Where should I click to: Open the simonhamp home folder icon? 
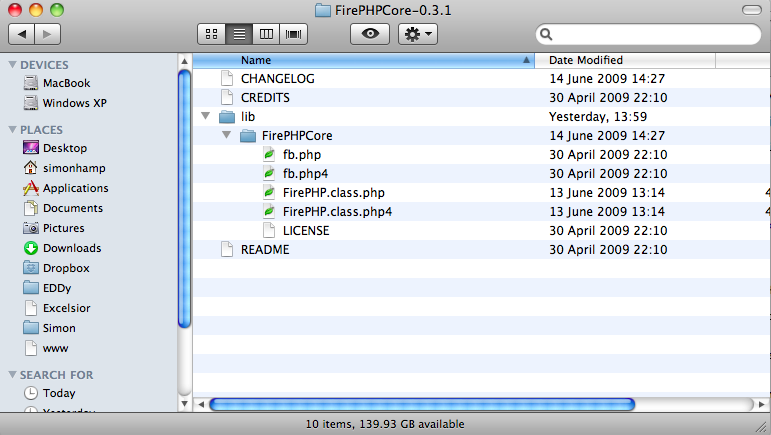30,168
